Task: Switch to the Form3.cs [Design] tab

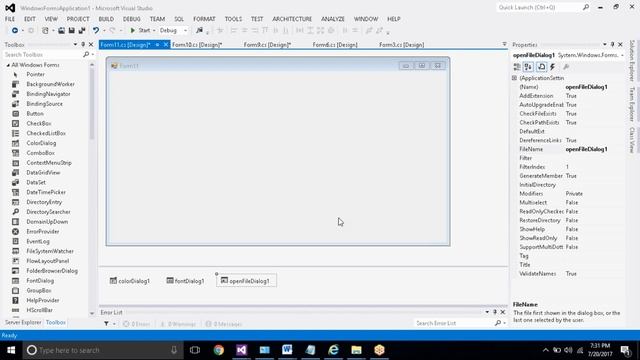Action: coord(402,45)
